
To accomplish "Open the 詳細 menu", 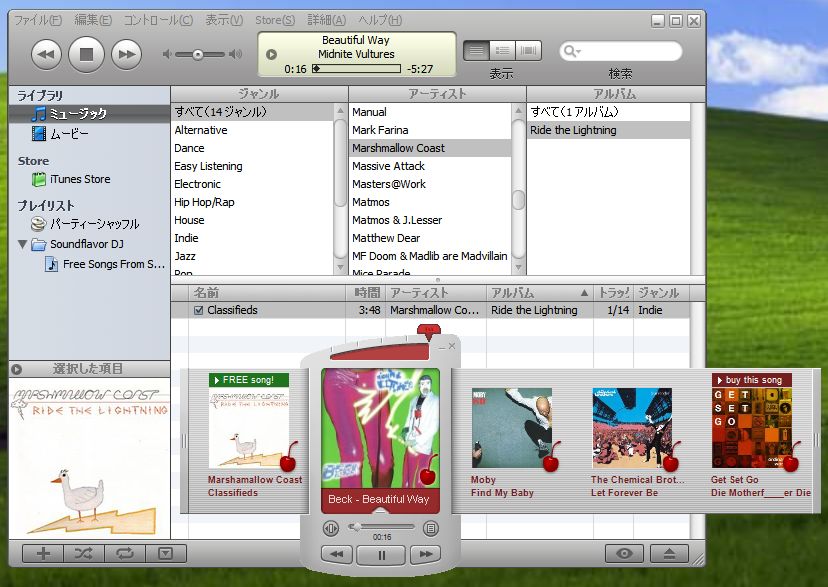I will pyautogui.click(x=326, y=20).
